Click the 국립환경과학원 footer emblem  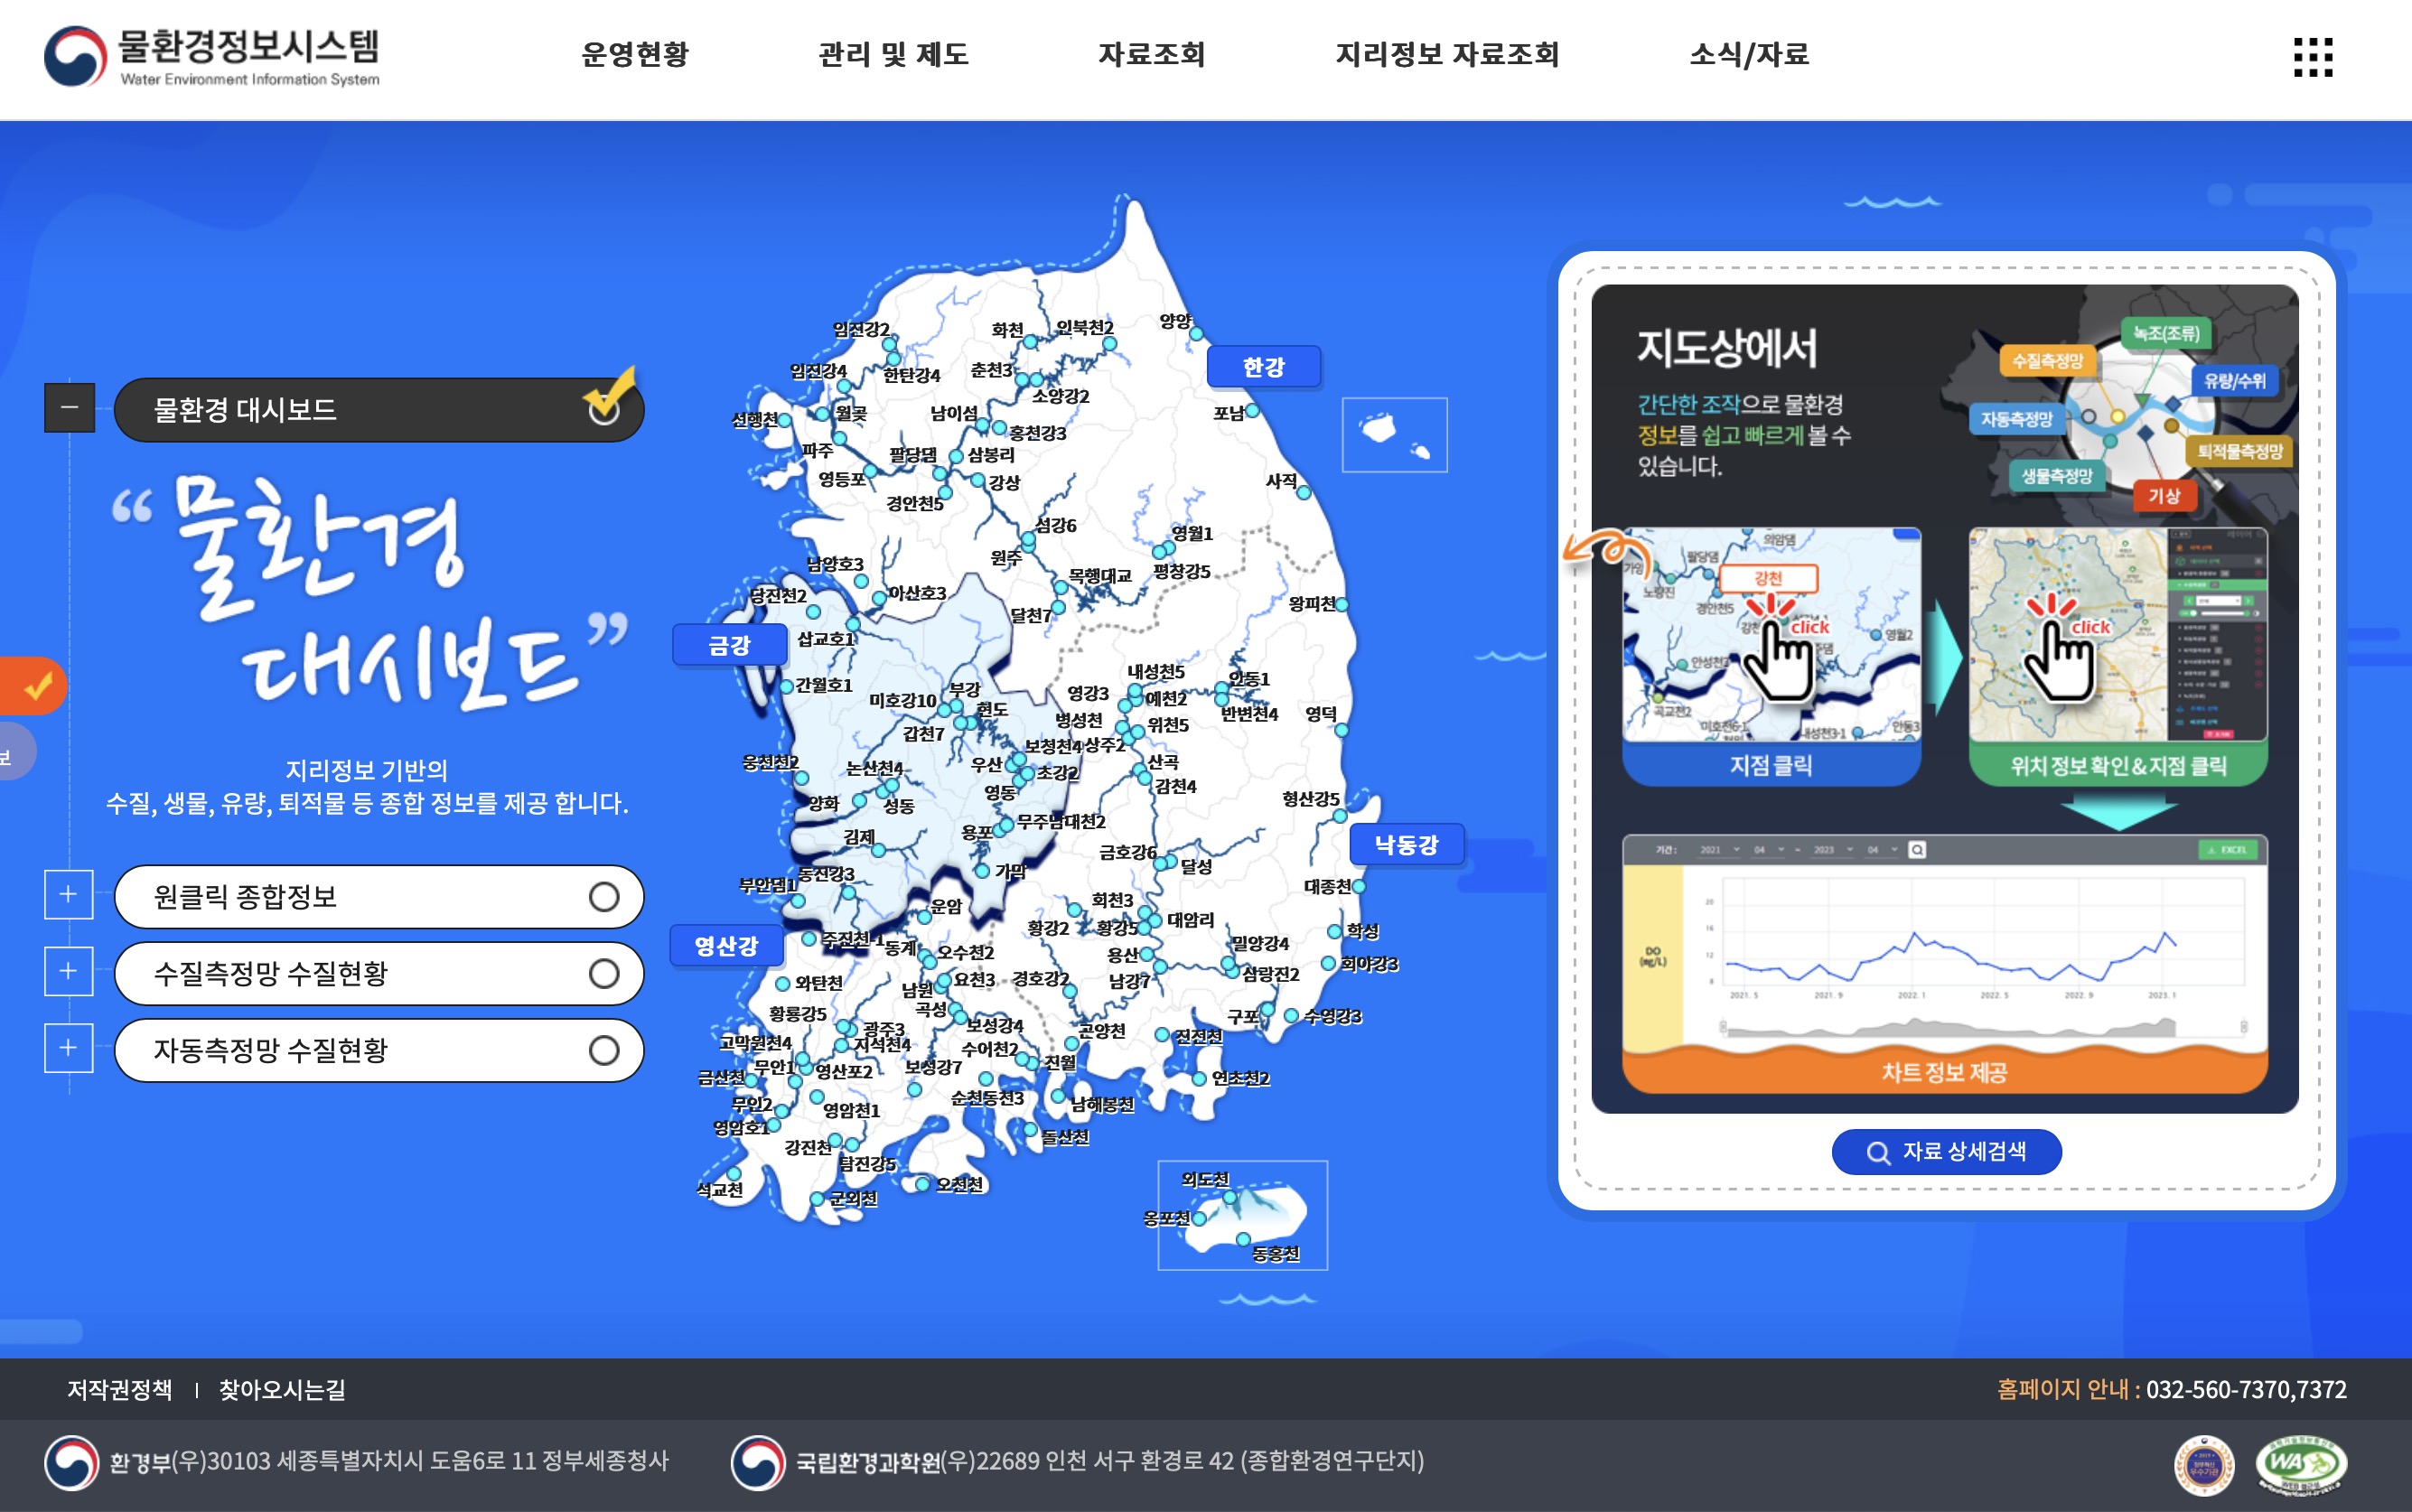tap(758, 1463)
